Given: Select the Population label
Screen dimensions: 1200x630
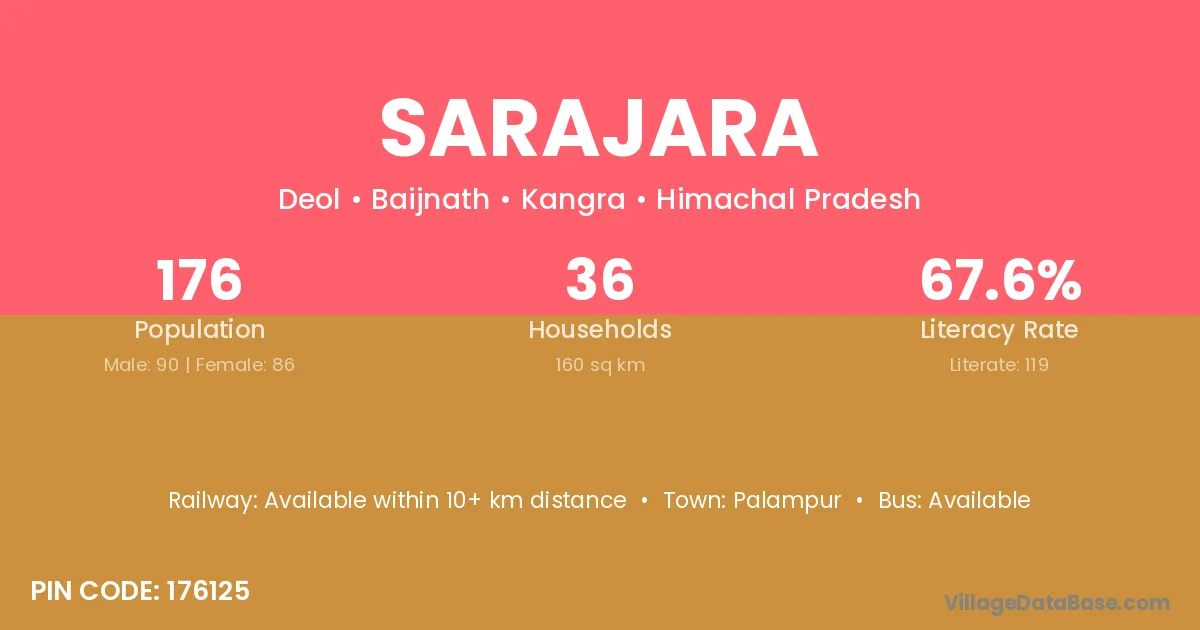Looking at the screenshot, I should click(x=199, y=330).
